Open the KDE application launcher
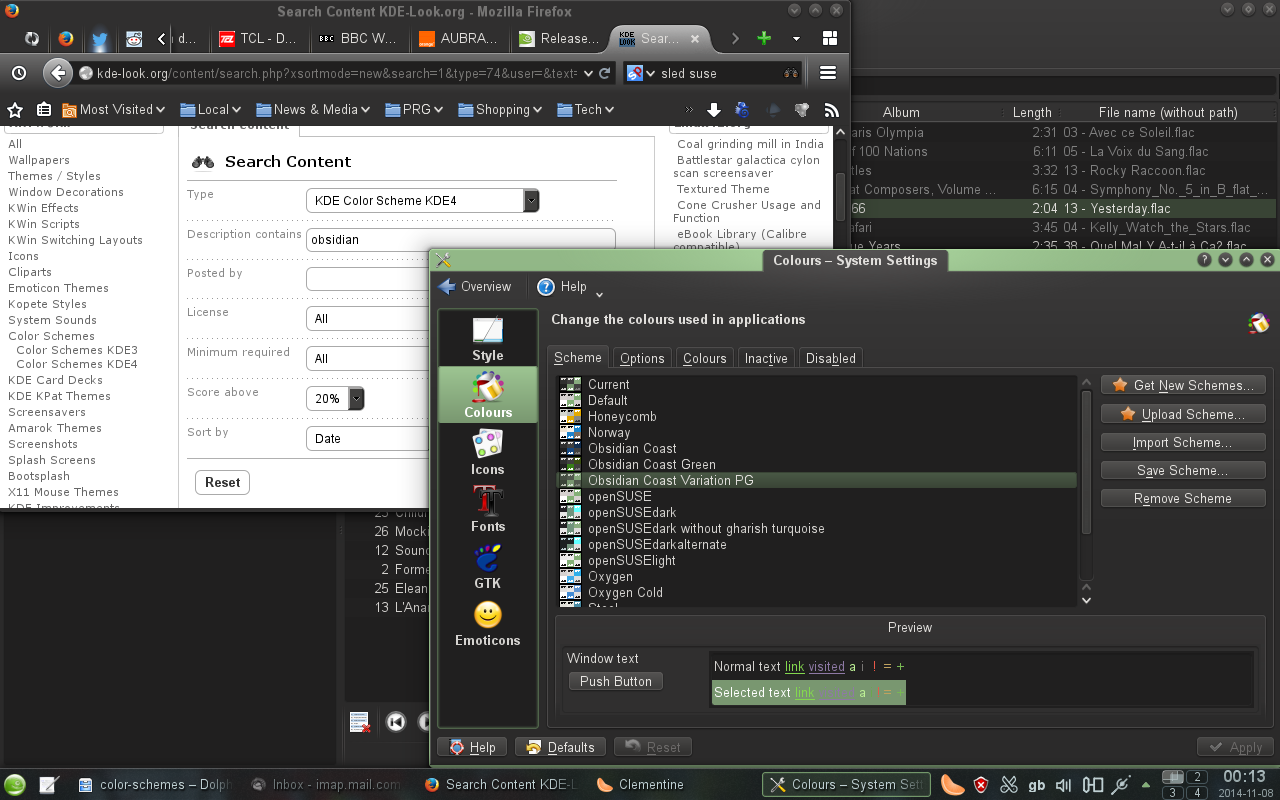This screenshot has width=1280, height=800. pyautogui.click(x=15, y=785)
